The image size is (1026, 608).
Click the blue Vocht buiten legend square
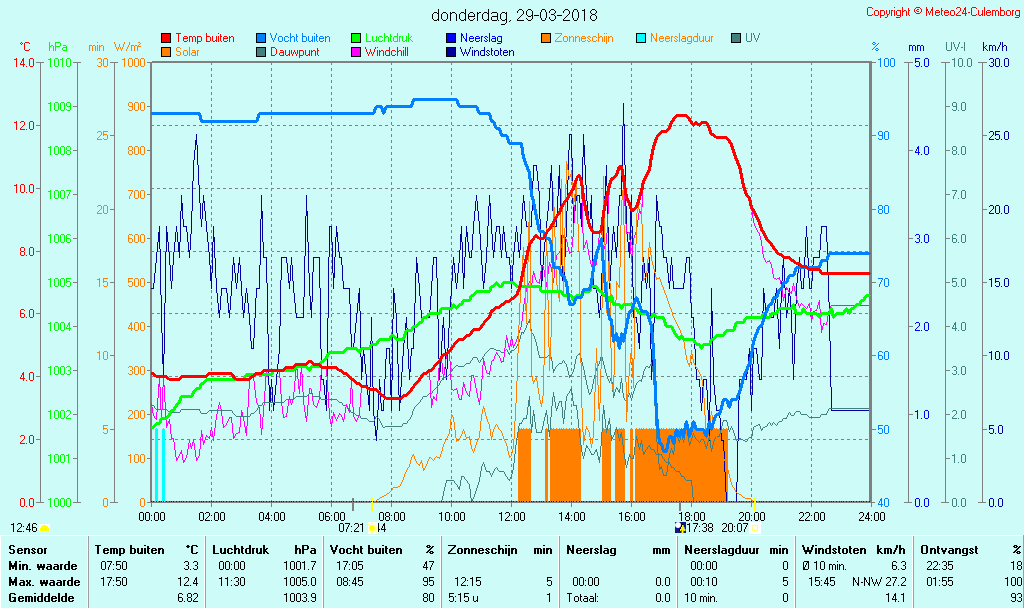point(261,38)
